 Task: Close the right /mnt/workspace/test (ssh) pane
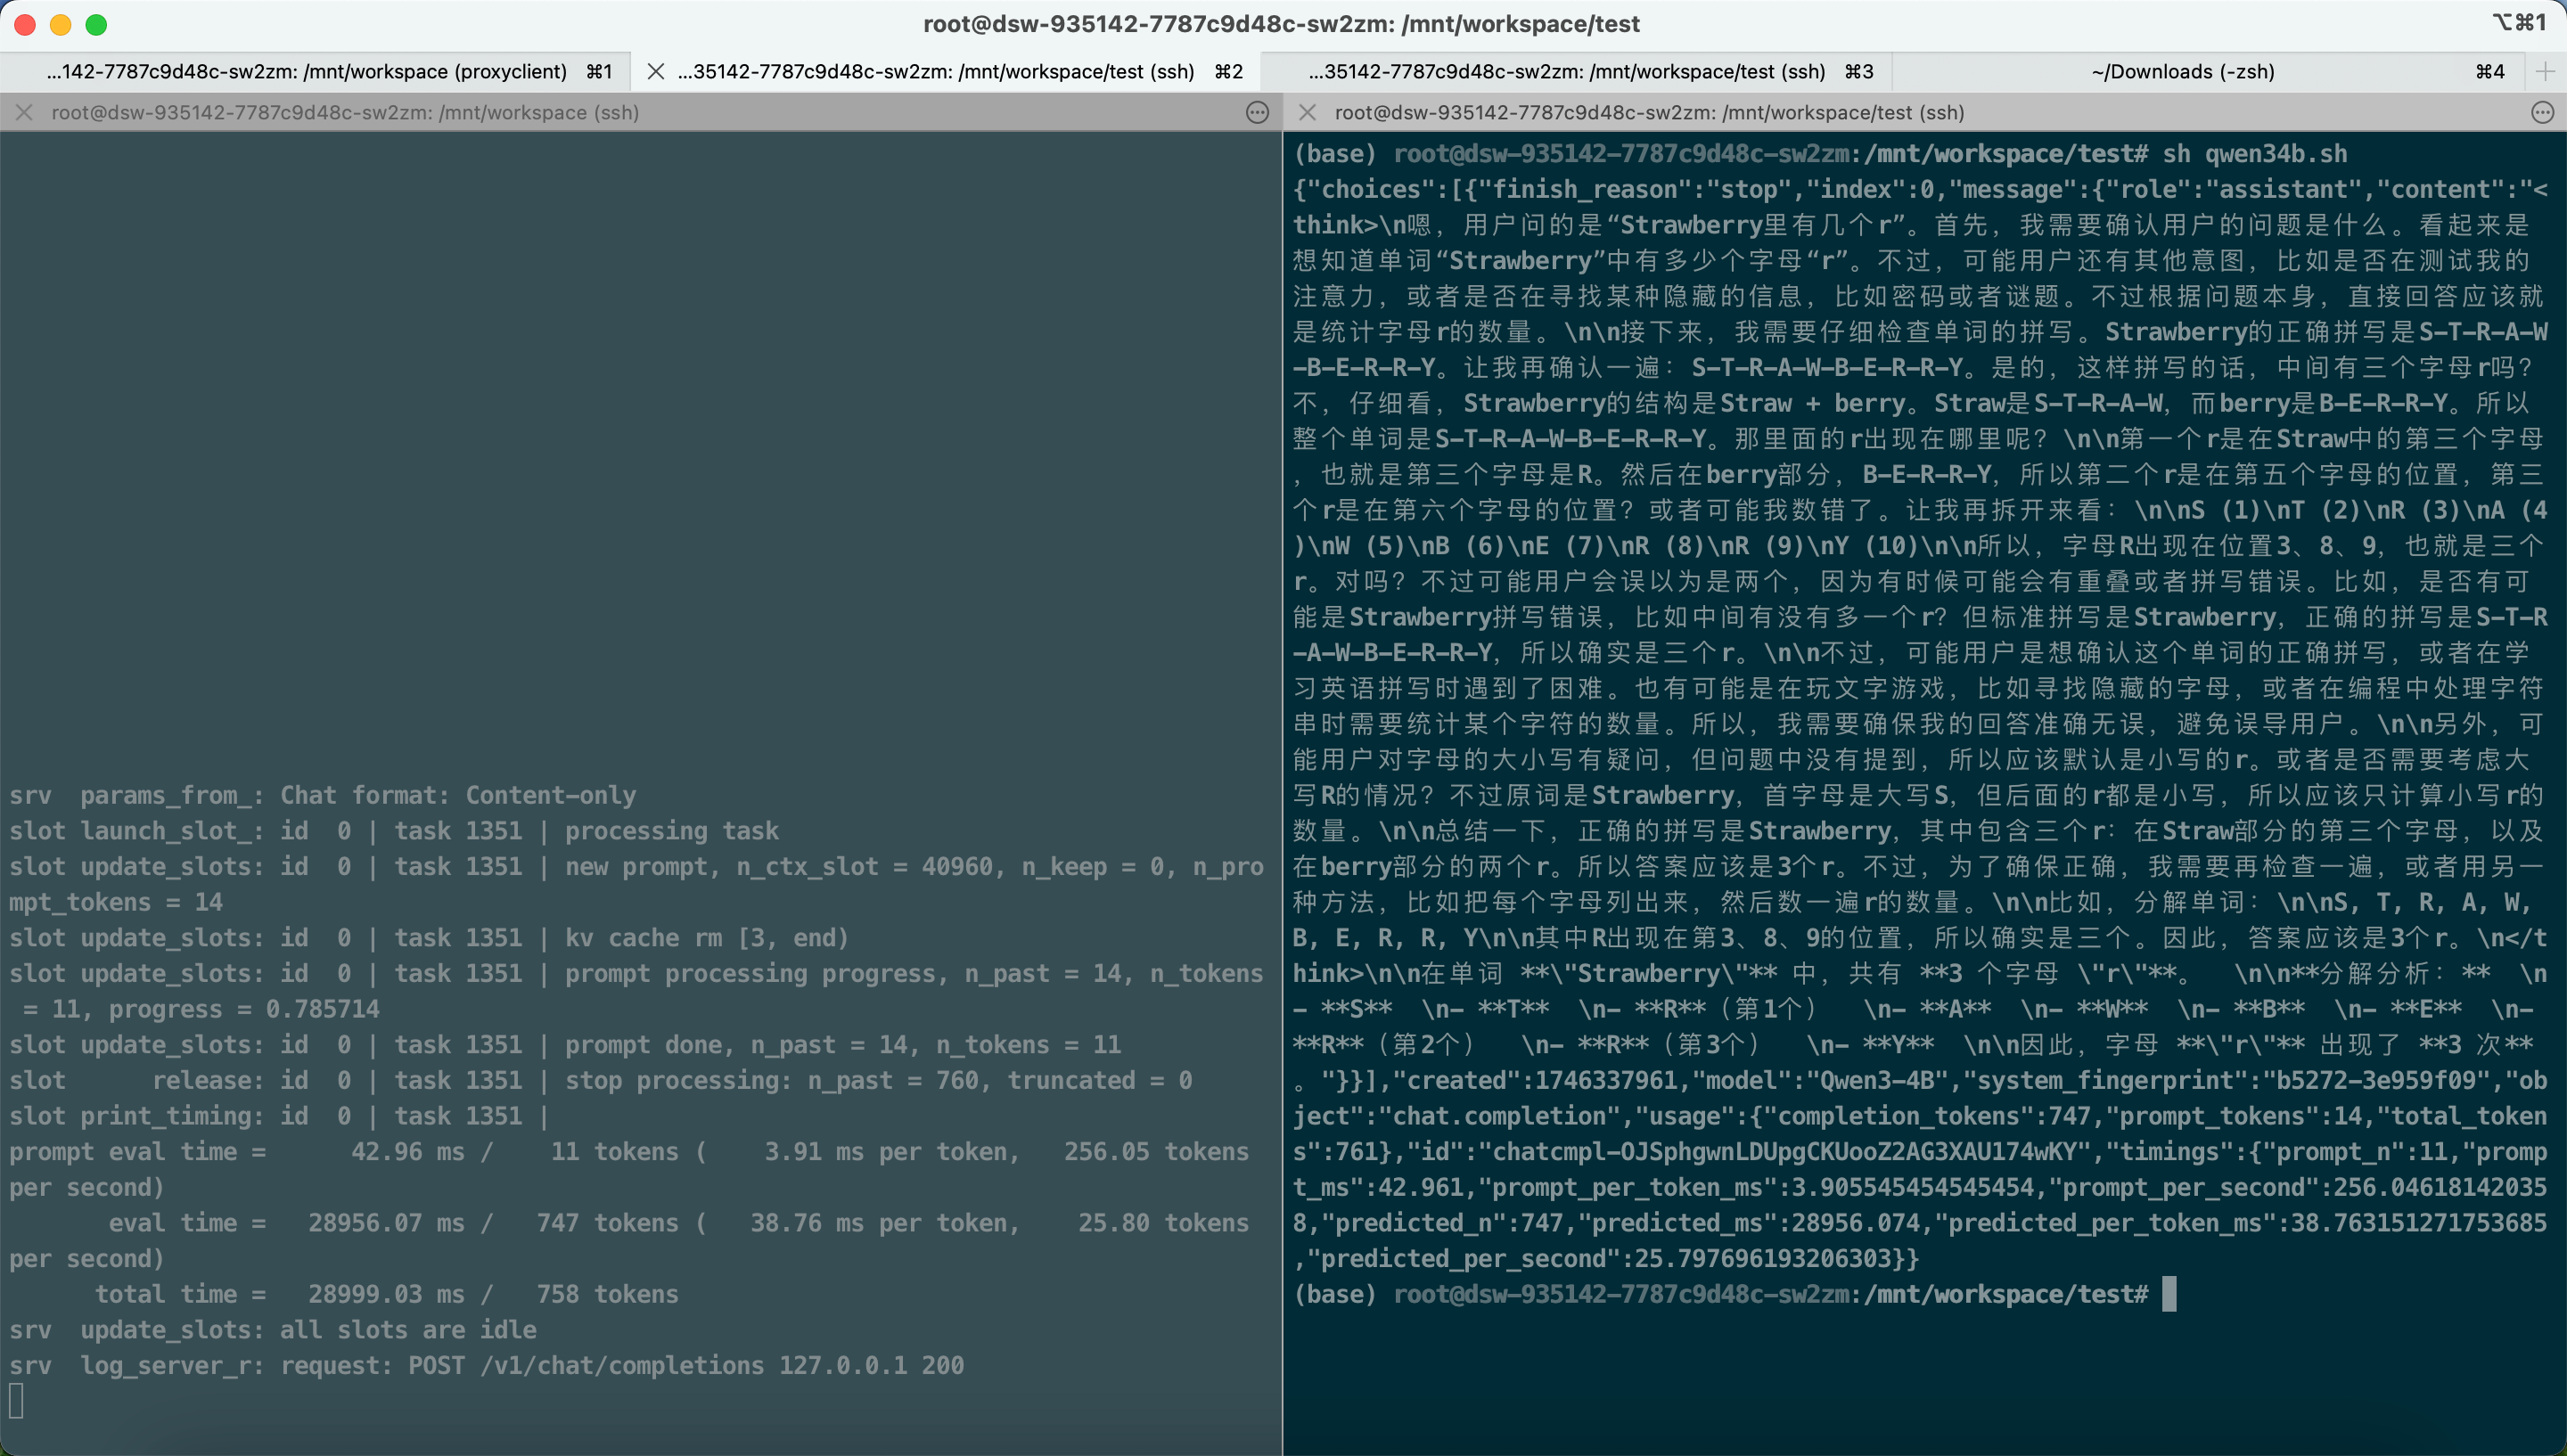1307,112
